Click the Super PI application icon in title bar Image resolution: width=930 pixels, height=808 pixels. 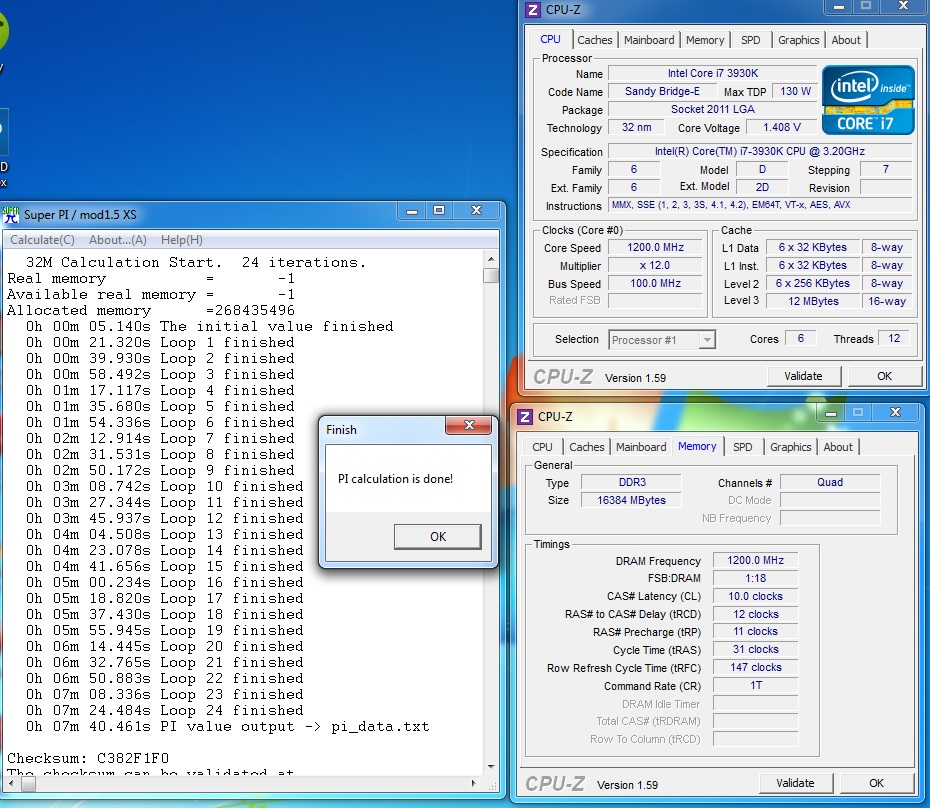coord(11,215)
